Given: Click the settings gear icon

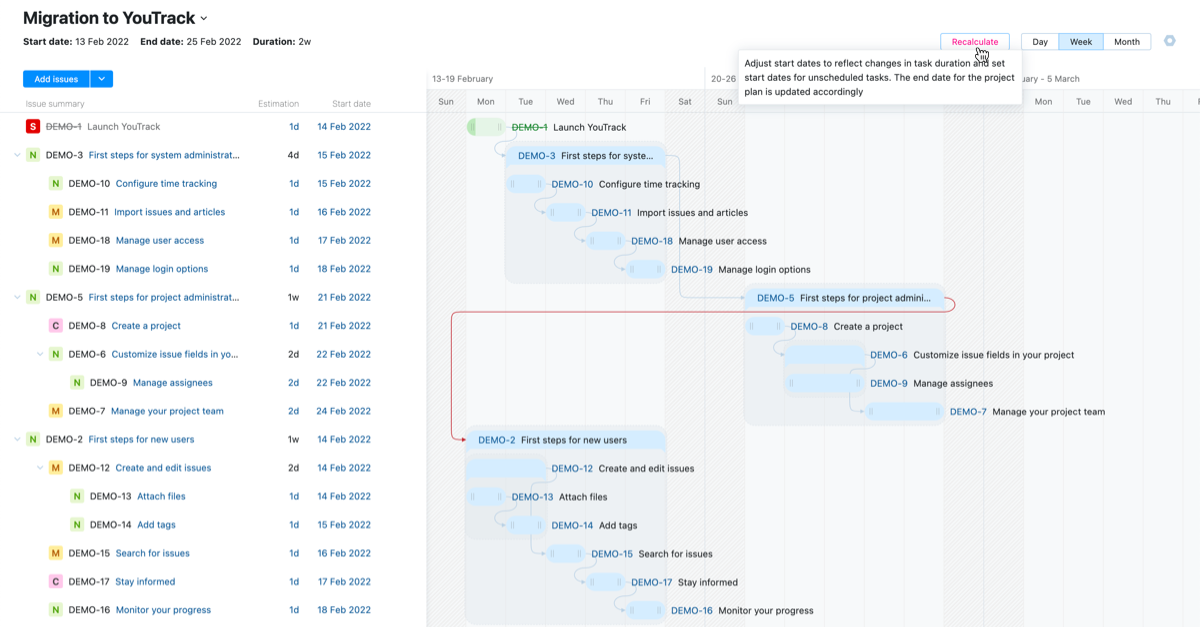Looking at the screenshot, I should [1169, 41].
